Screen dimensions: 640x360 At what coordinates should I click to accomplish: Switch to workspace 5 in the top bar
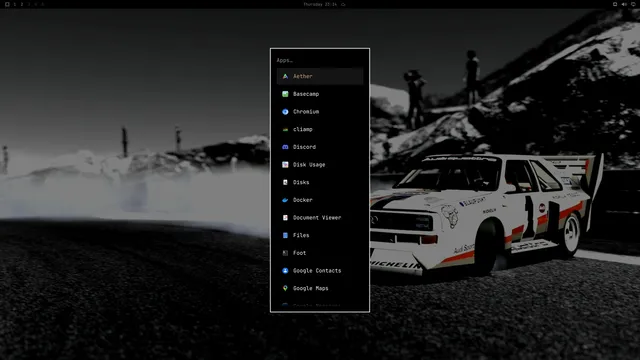pyautogui.click(x=42, y=4)
